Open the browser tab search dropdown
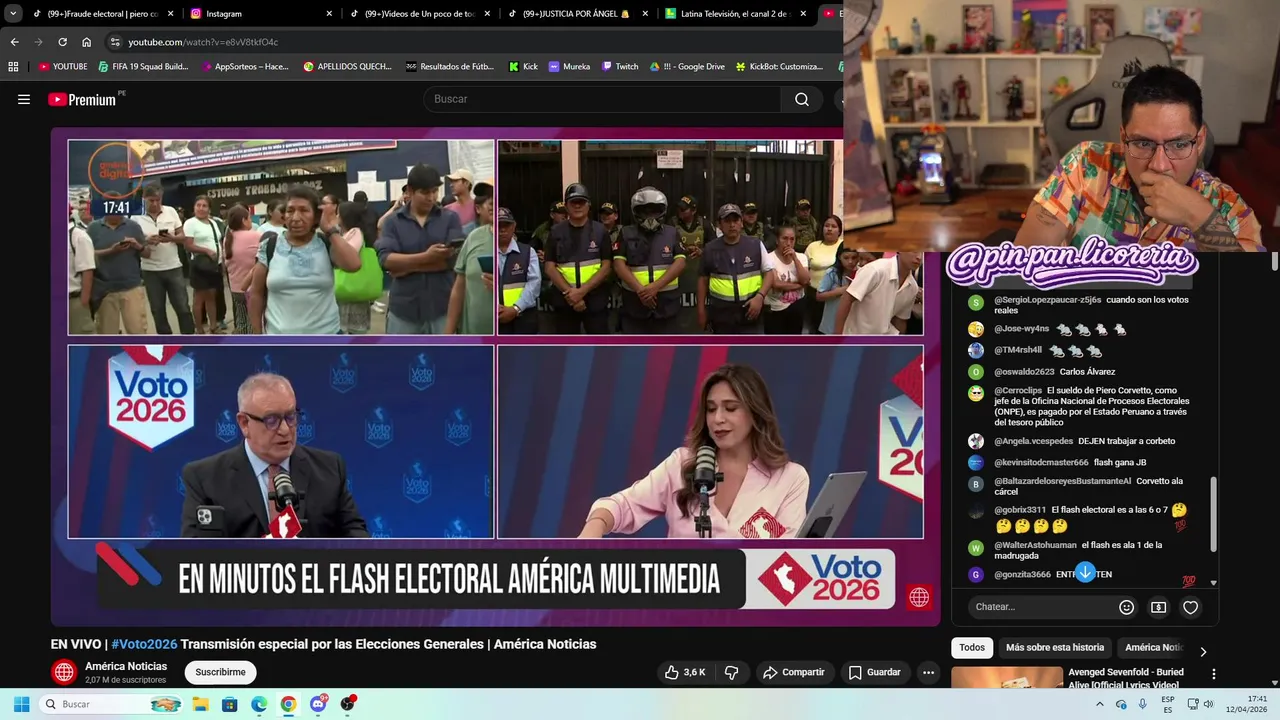Viewport: 1280px width, 720px height. coord(13,14)
